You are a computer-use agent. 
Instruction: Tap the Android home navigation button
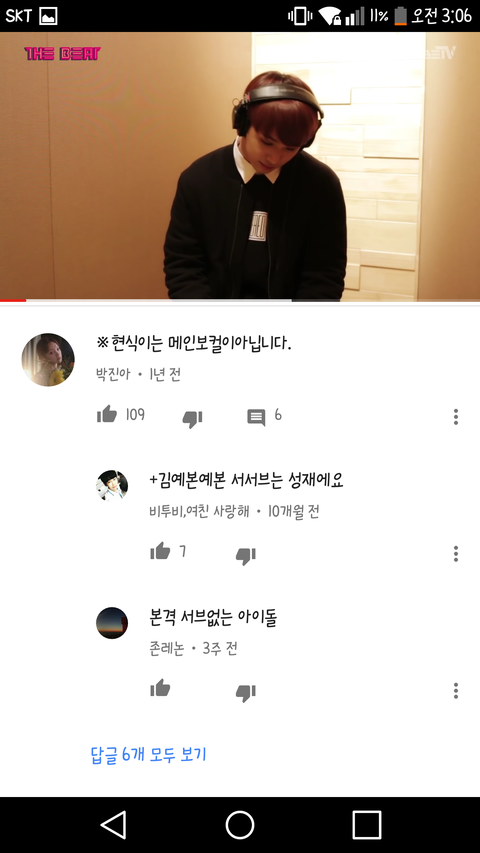(x=240, y=825)
